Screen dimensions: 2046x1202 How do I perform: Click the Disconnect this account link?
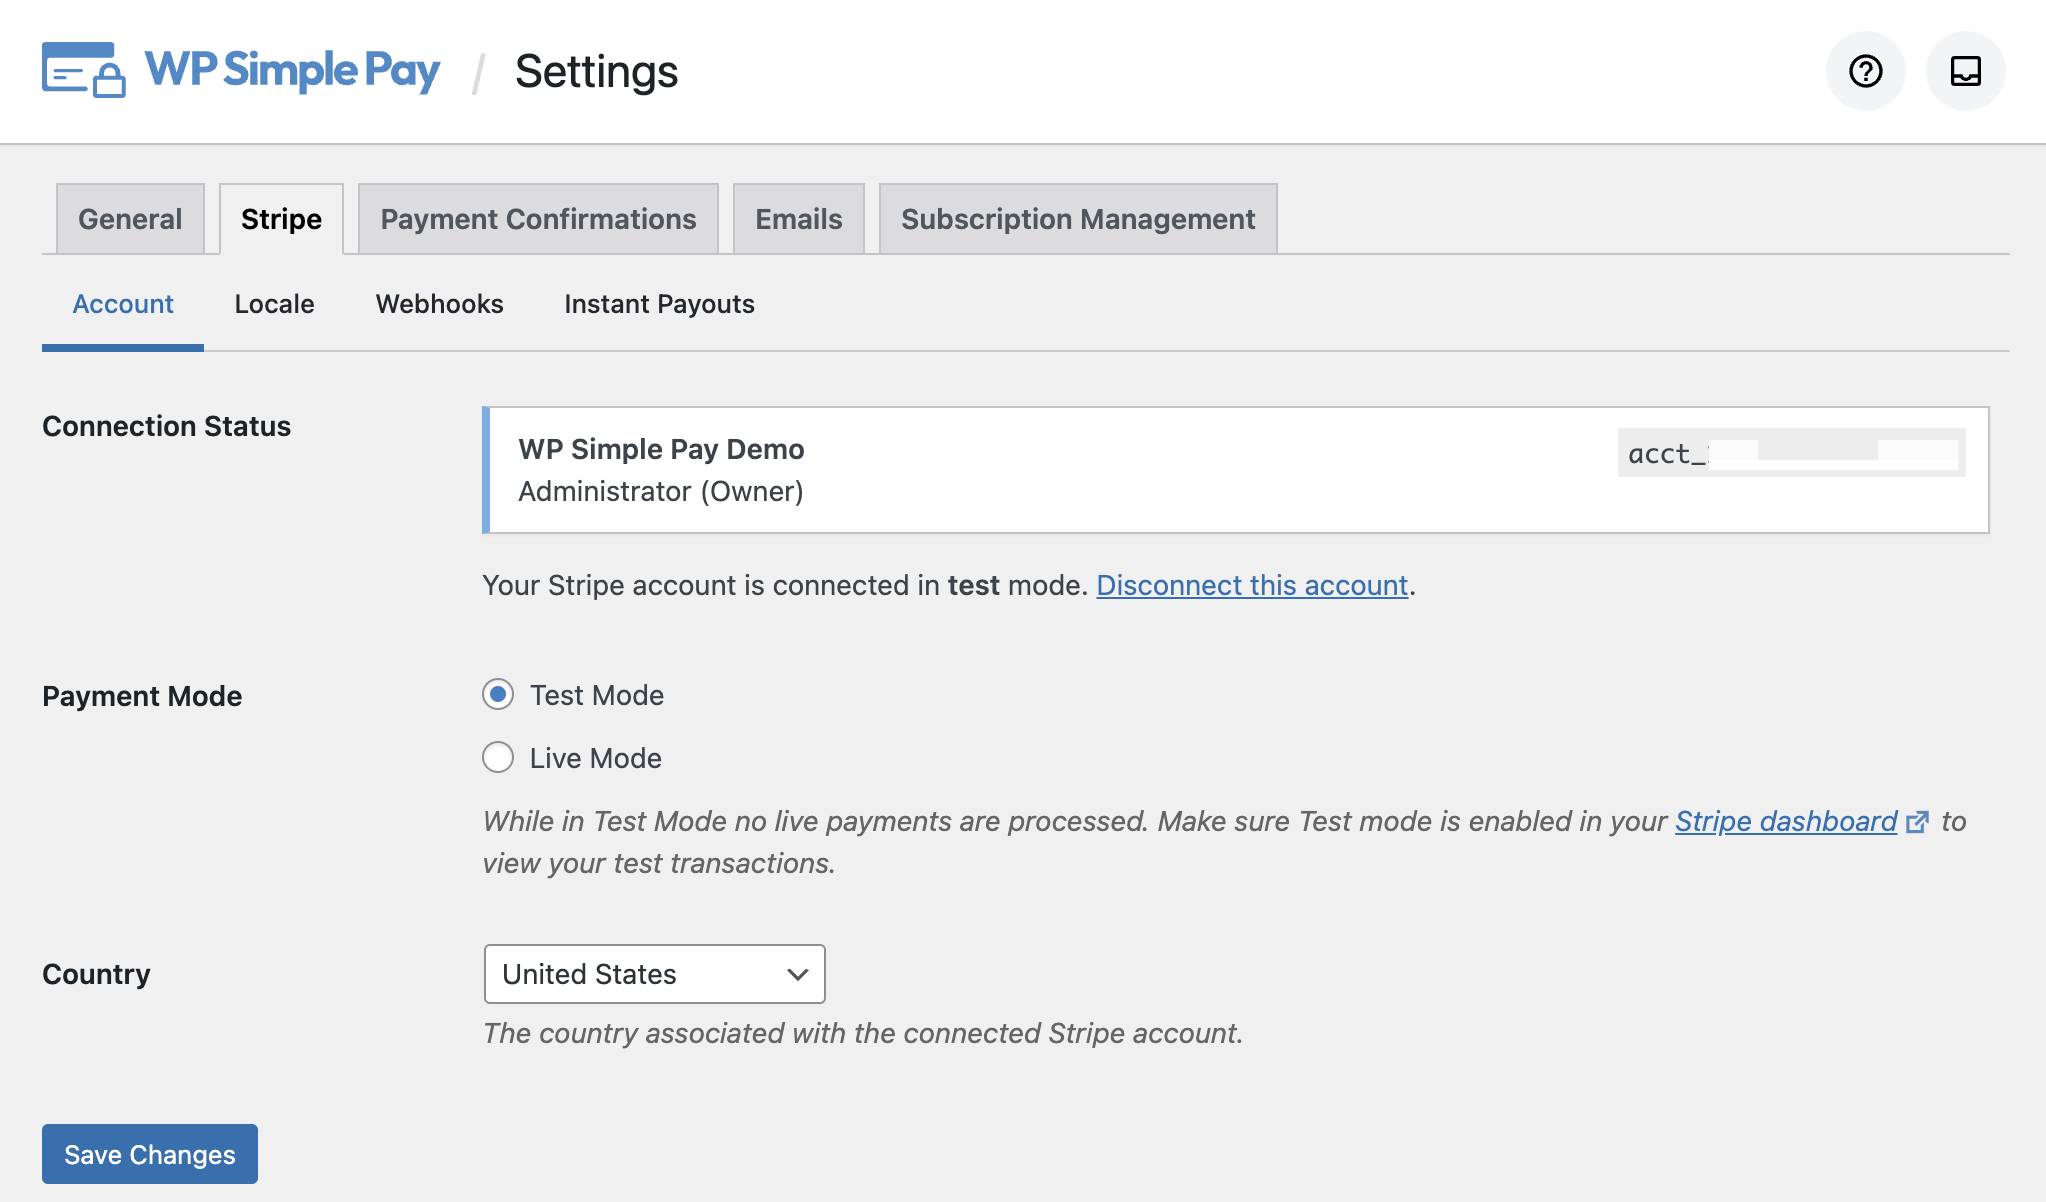(1252, 585)
